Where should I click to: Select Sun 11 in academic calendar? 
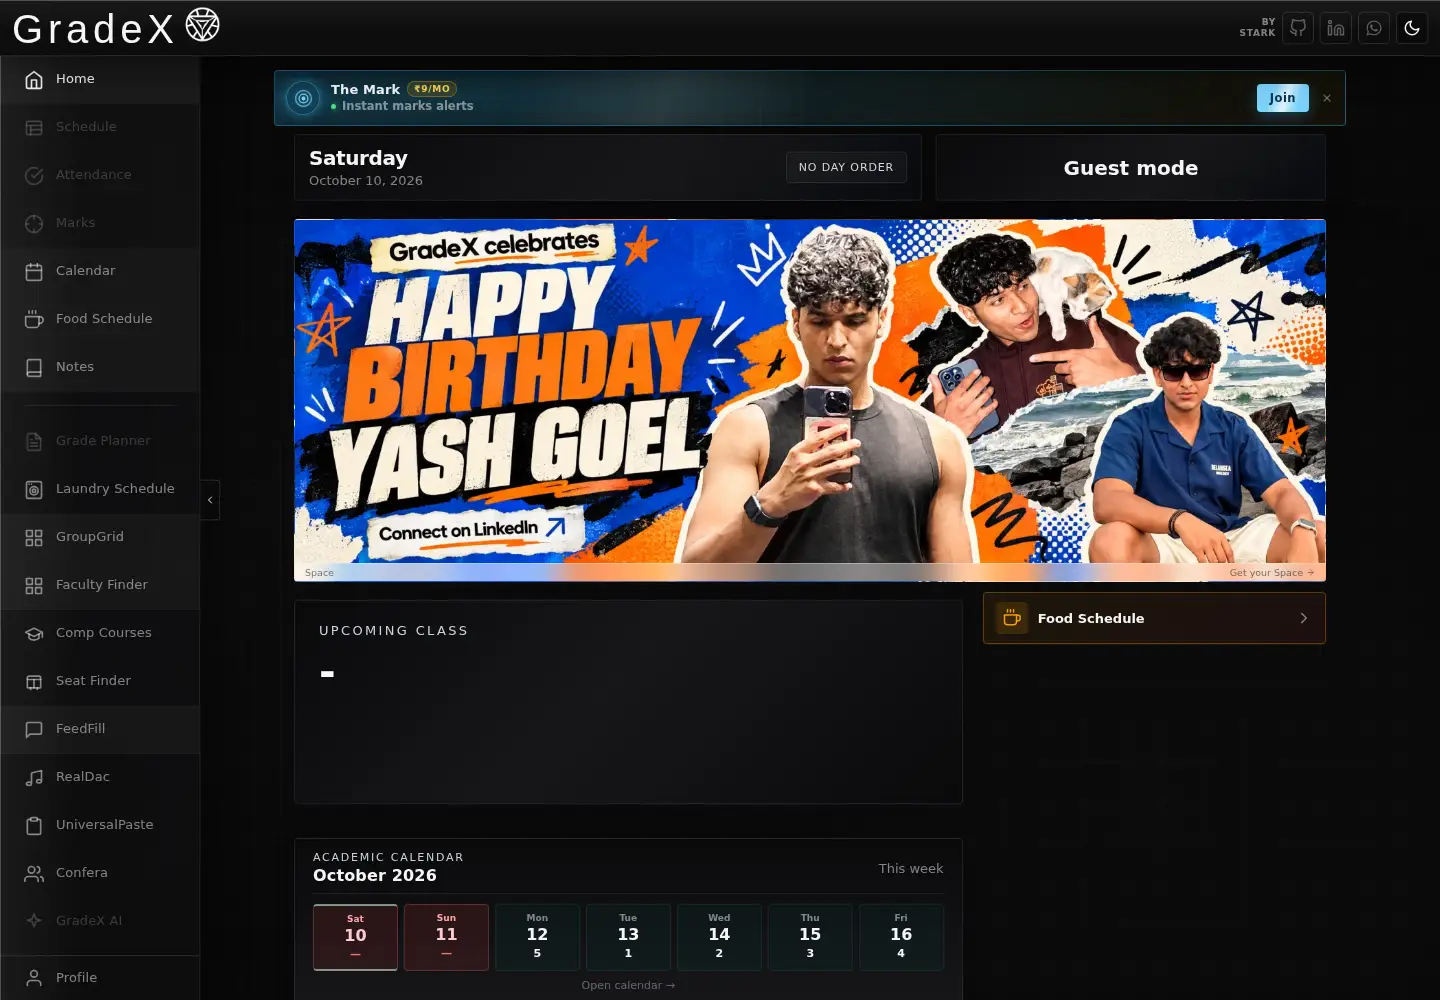[446, 937]
